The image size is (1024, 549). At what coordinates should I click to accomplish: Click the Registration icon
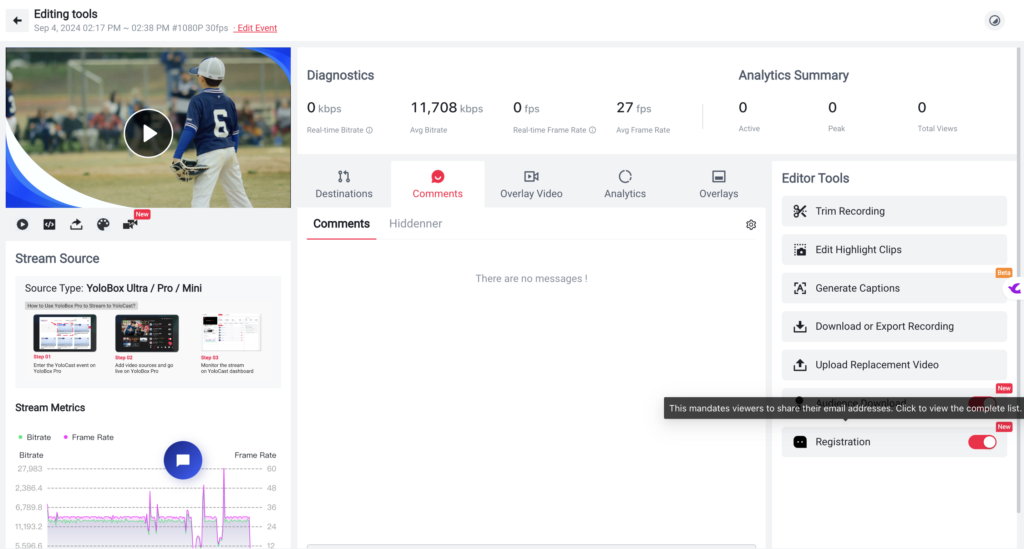(800, 442)
